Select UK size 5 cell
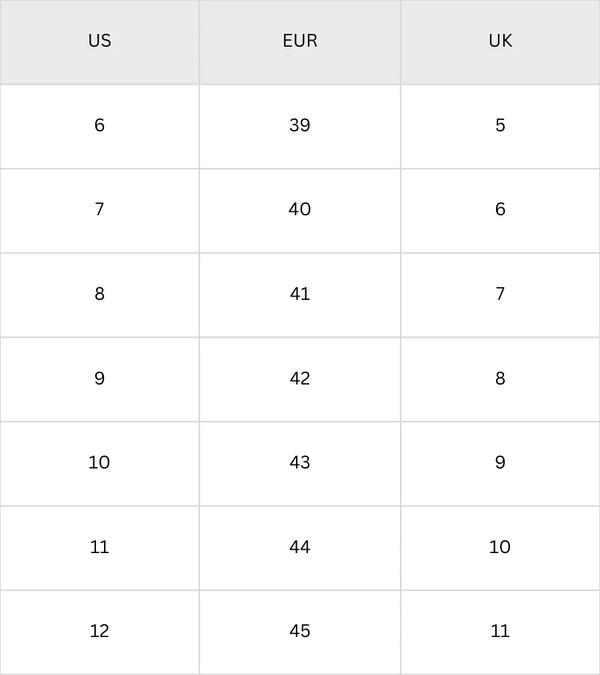 pyautogui.click(x=500, y=125)
